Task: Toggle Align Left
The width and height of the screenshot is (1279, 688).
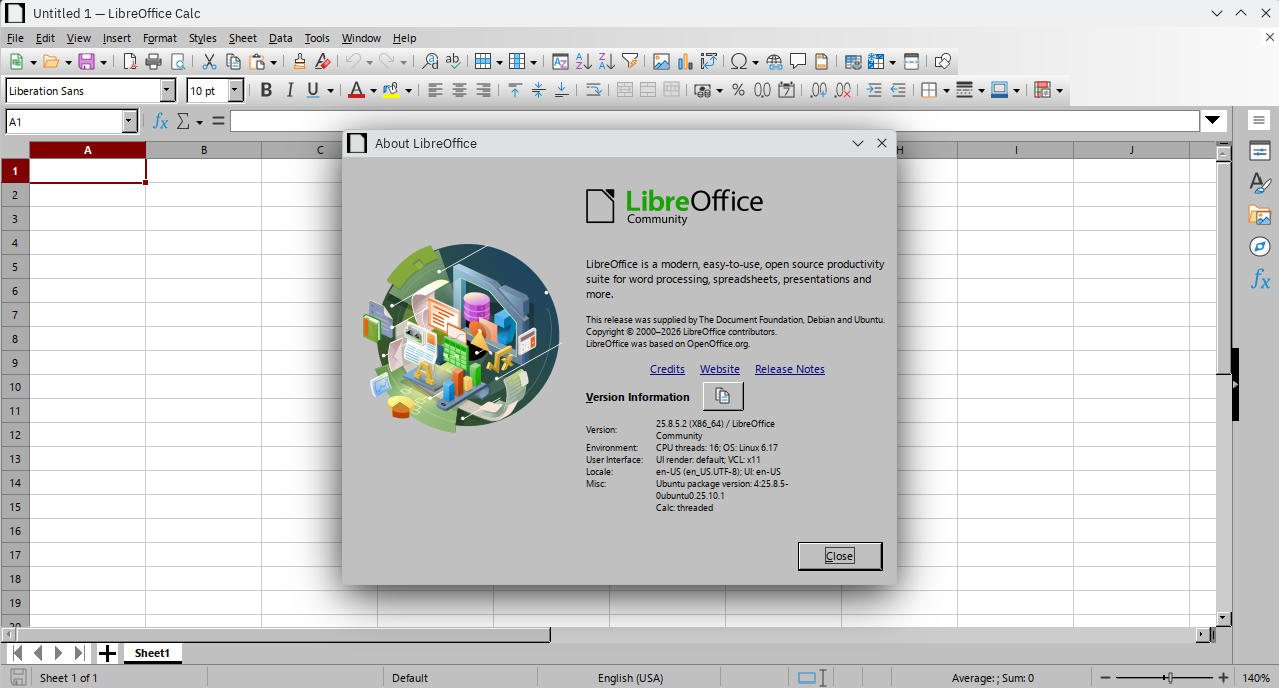Action: pyautogui.click(x=435, y=90)
